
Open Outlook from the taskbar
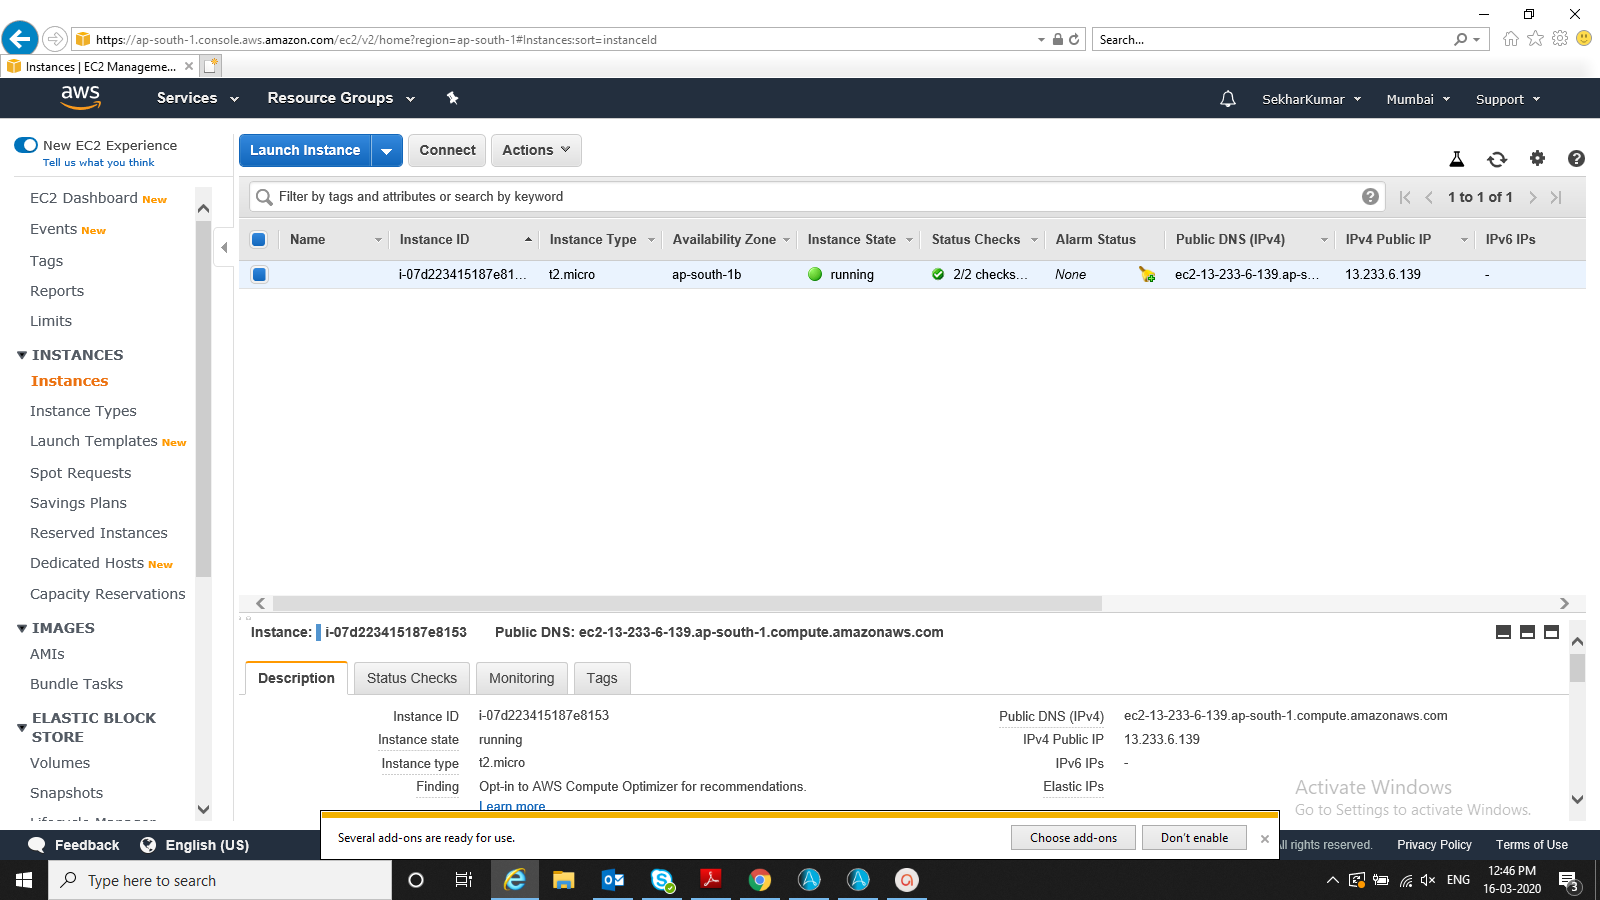click(613, 880)
